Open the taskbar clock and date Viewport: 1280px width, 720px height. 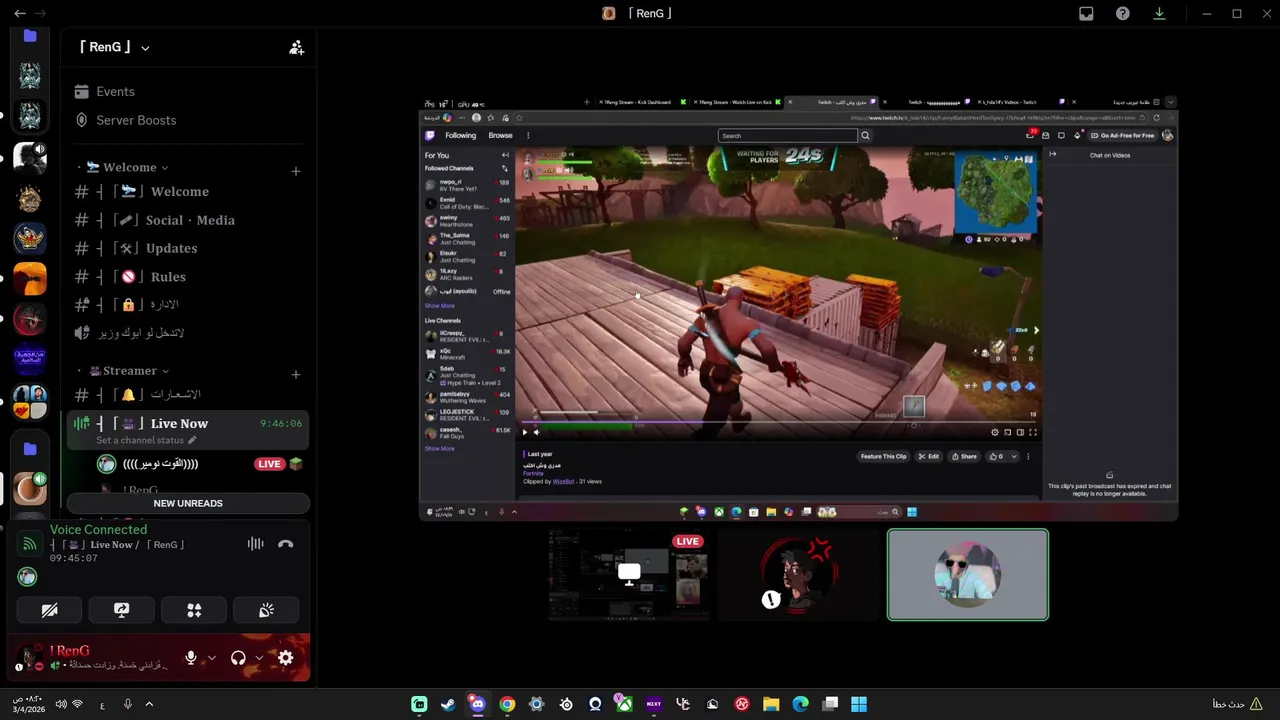(x=27, y=704)
